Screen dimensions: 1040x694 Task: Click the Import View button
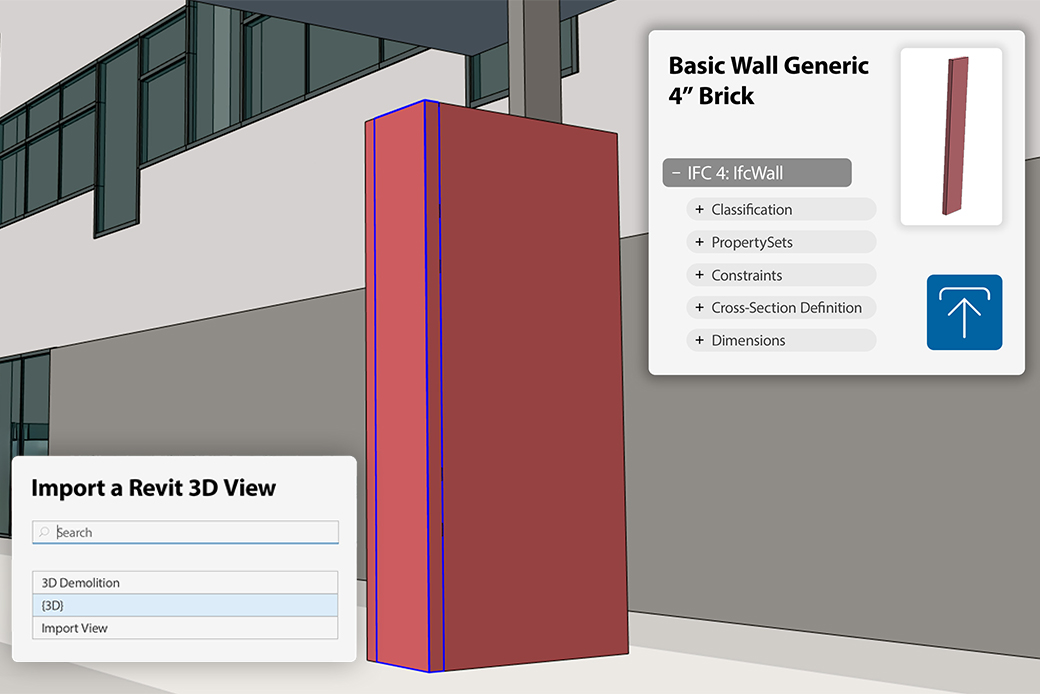185,628
